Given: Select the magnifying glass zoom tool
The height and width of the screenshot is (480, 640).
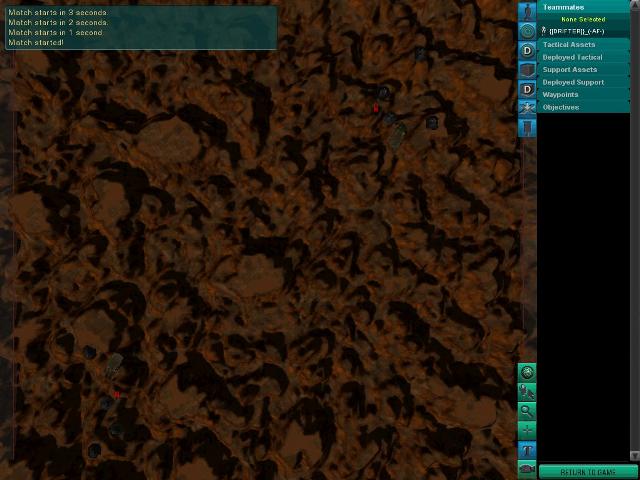Looking at the screenshot, I should [x=527, y=411].
